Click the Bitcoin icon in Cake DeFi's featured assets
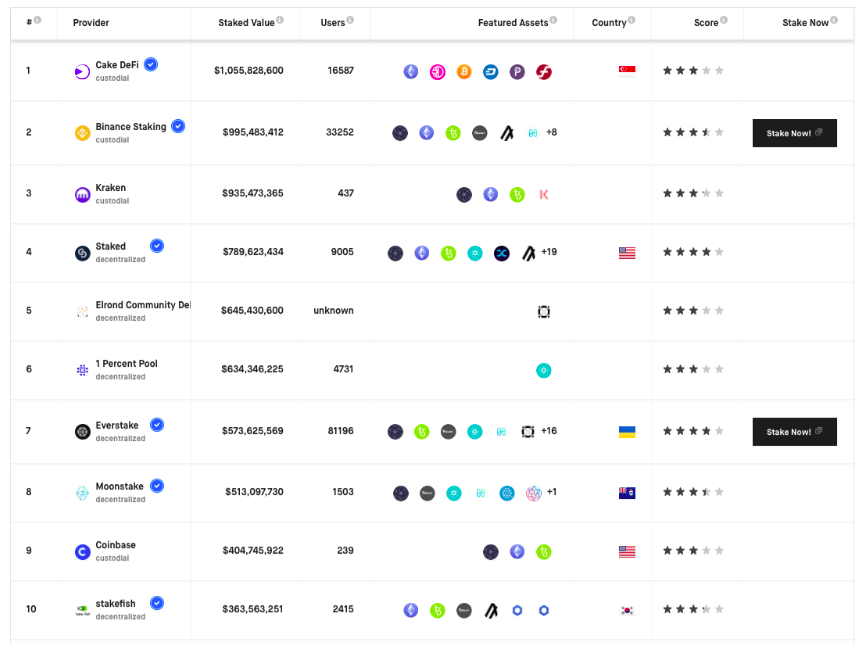 coord(463,71)
